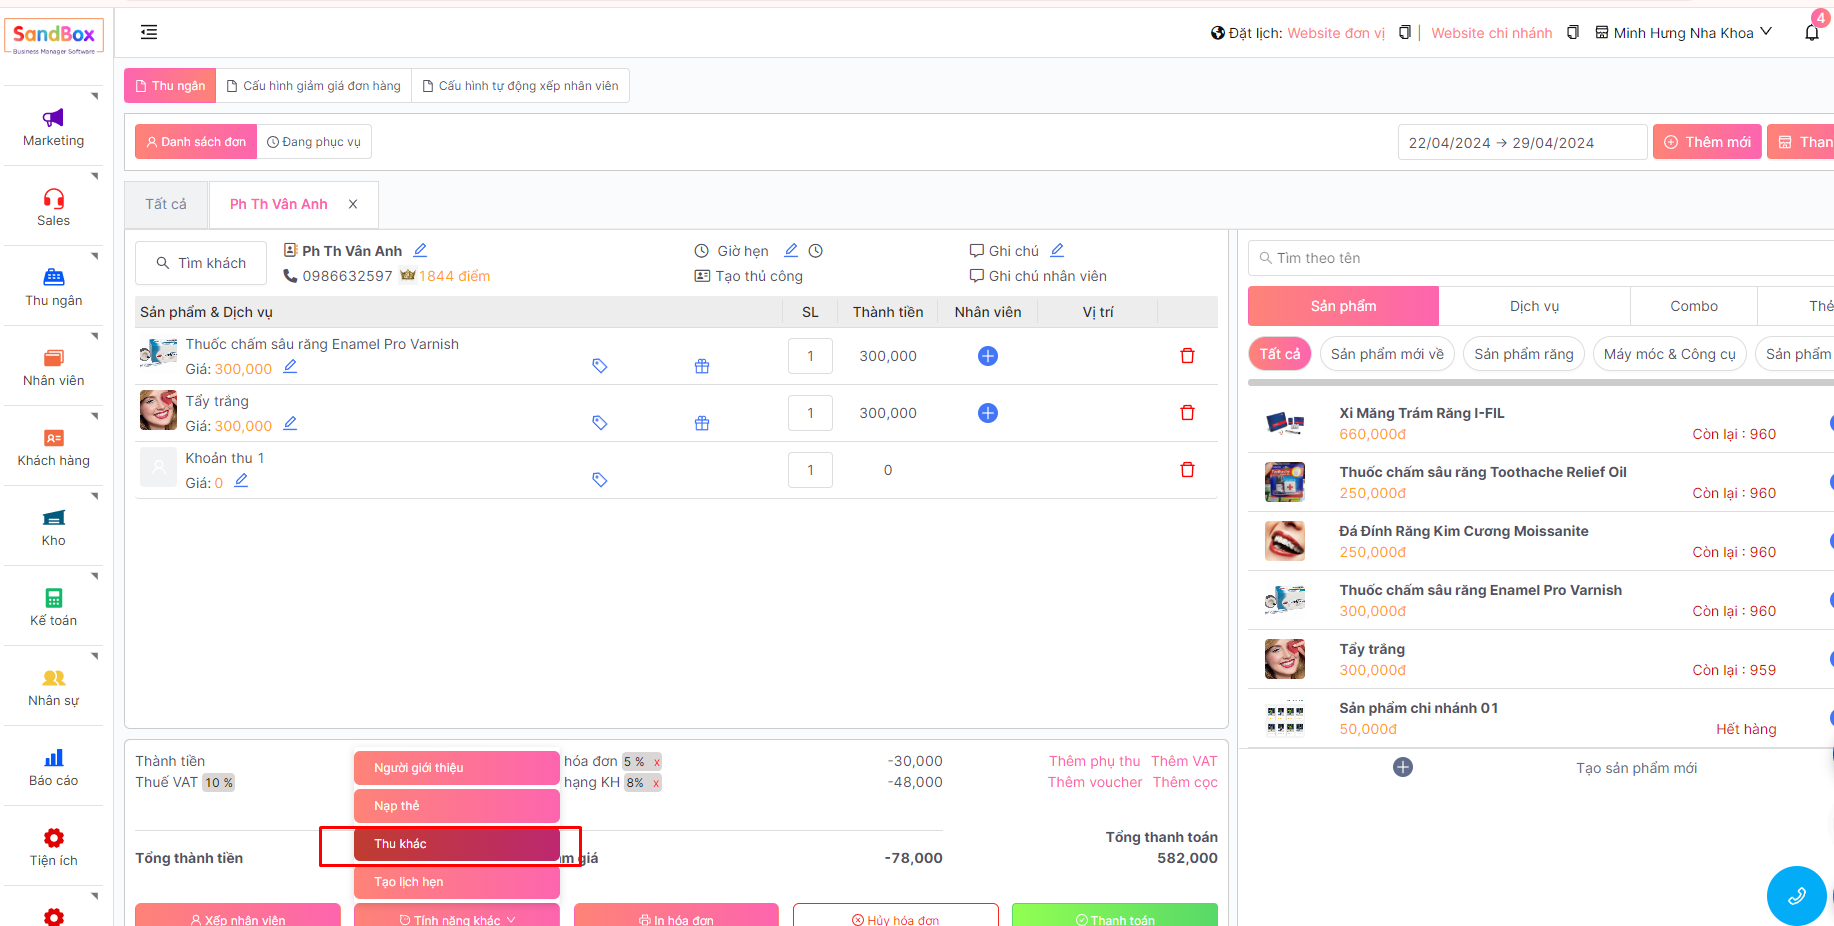The width and height of the screenshot is (1834, 926).
Task: Remove the 5% invoice discount tag
Action: [657, 762]
